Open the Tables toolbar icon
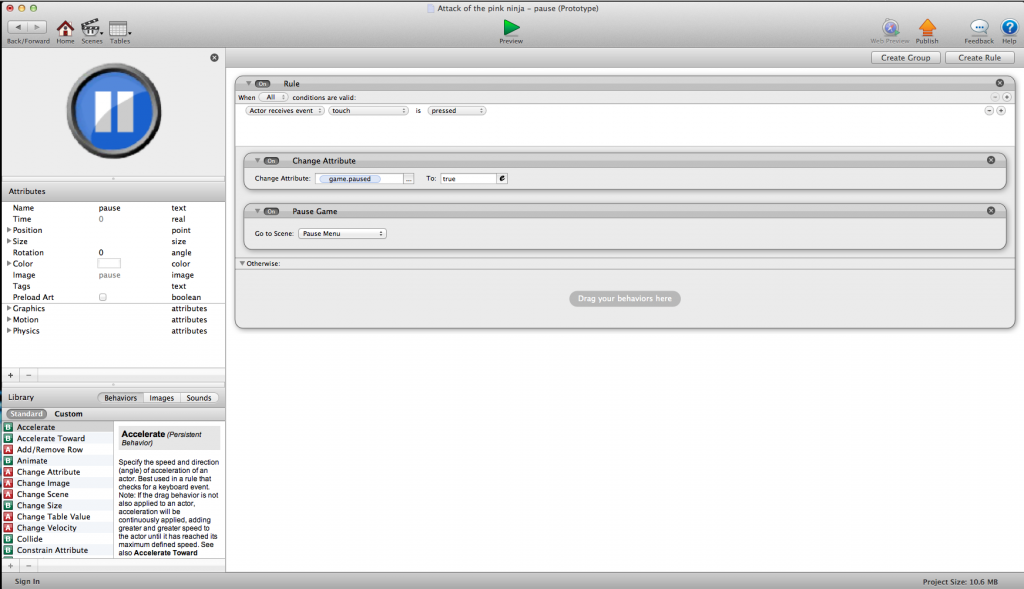Image resolution: width=1024 pixels, height=589 pixels. pyautogui.click(x=119, y=28)
